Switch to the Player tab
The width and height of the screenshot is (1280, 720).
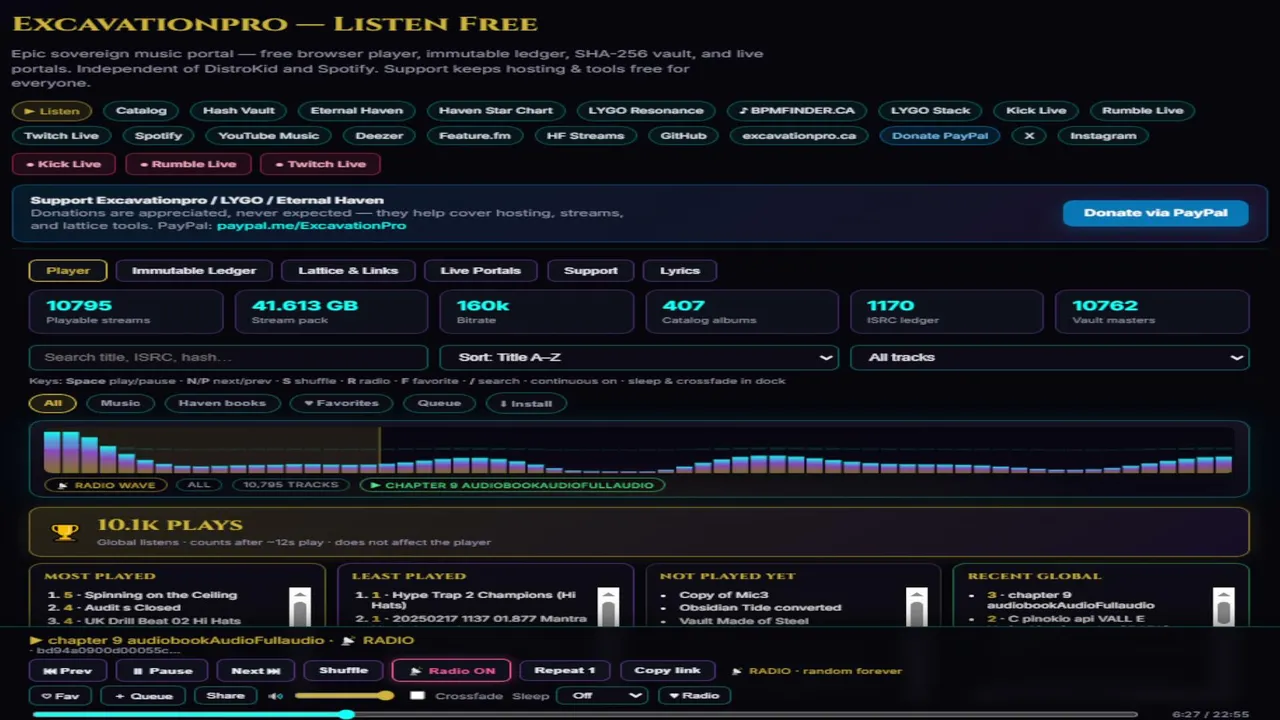tap(68, 270)
